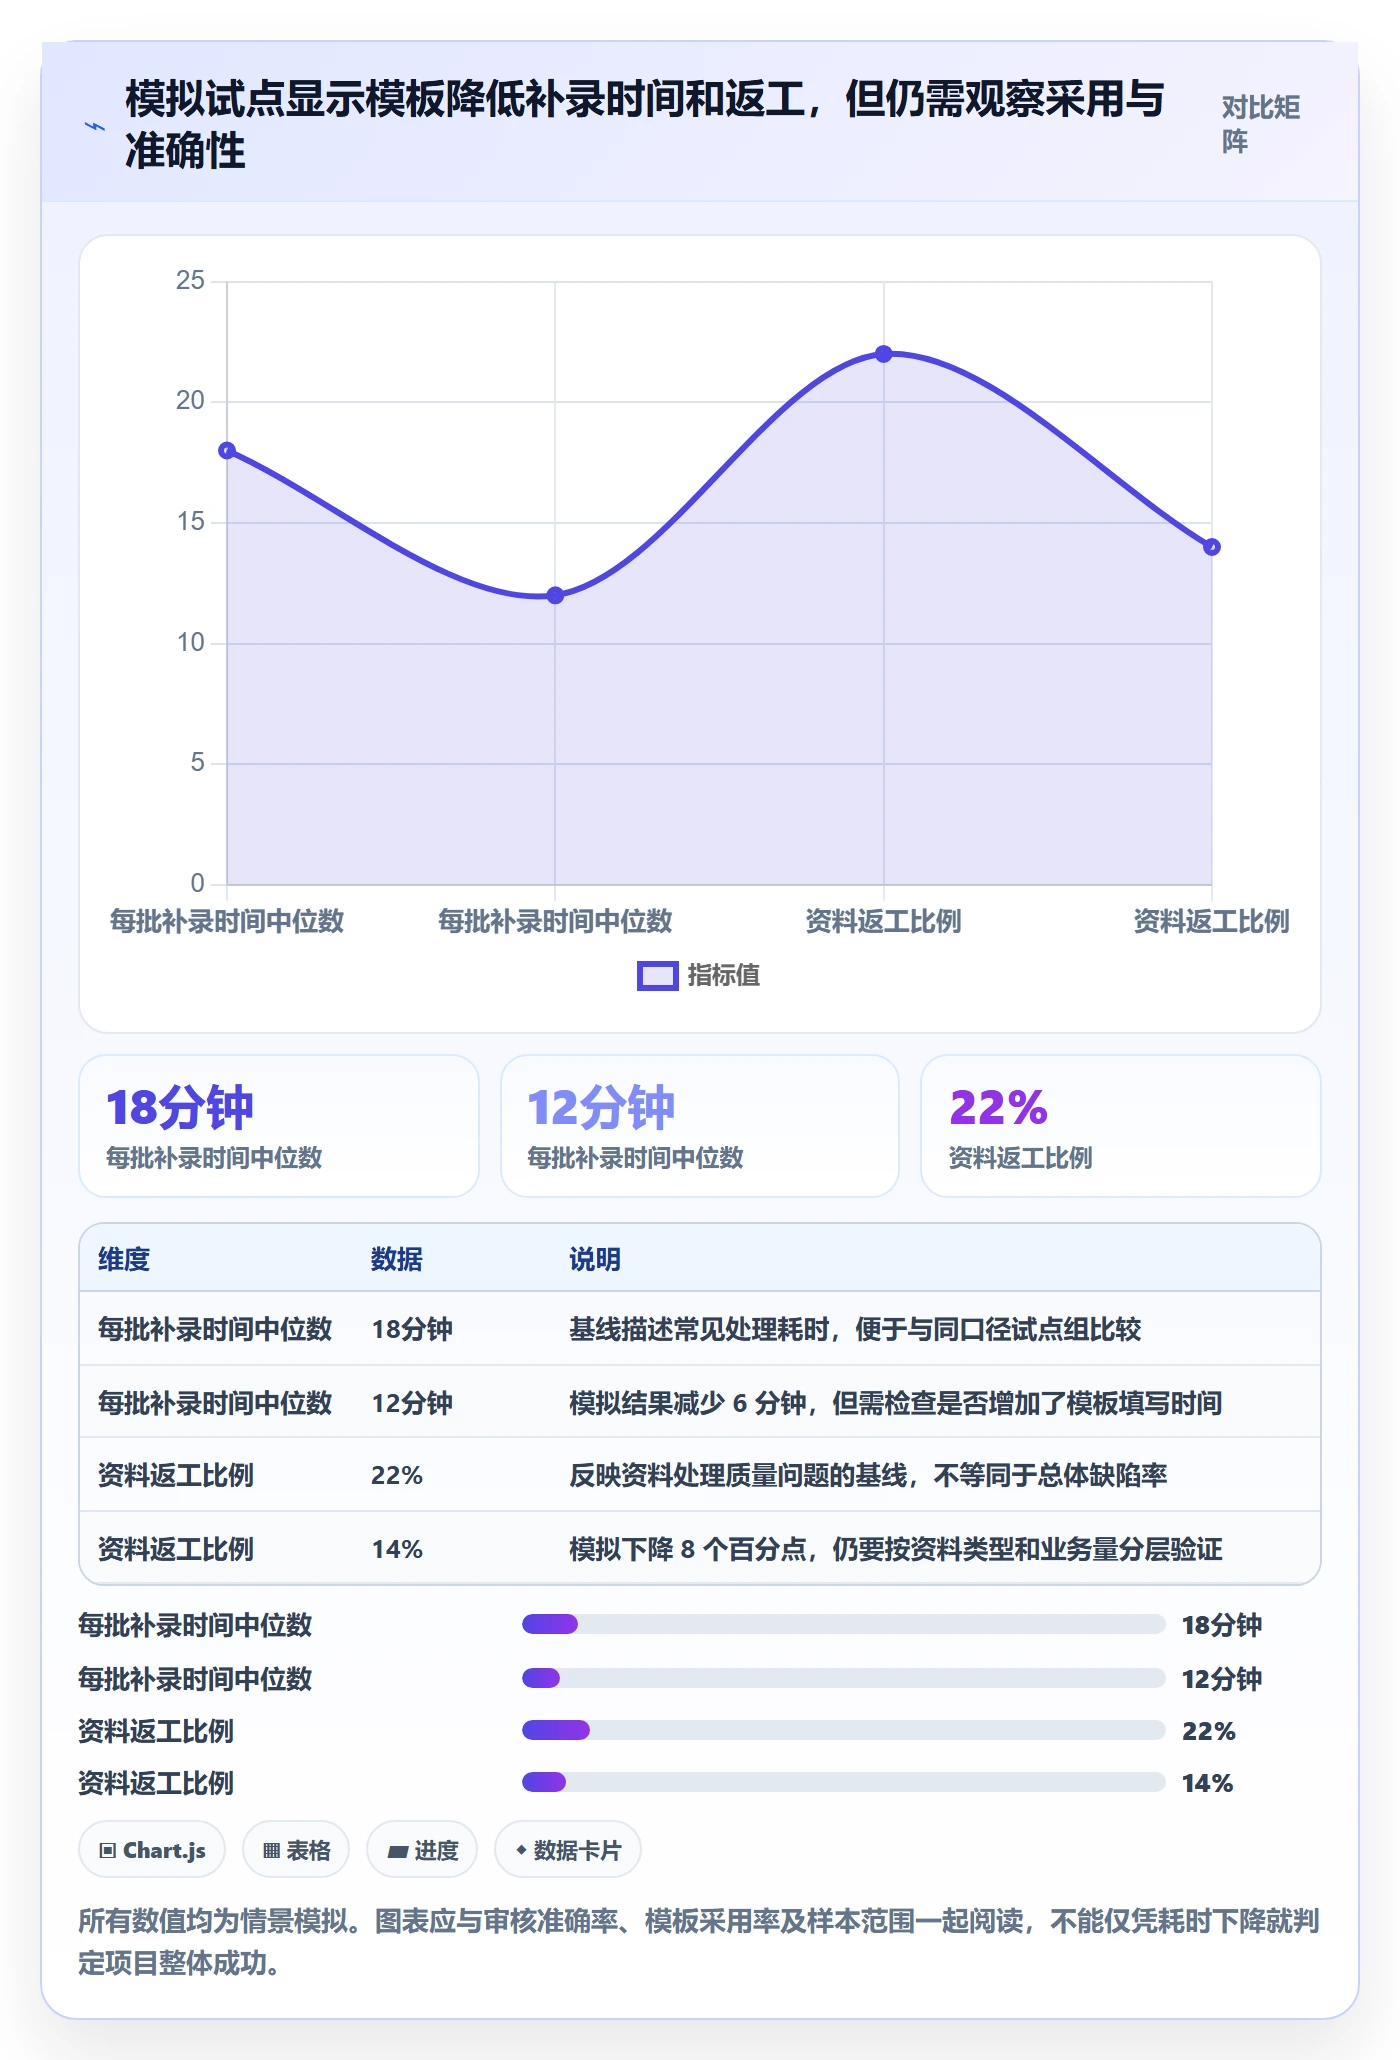Click the y-axis tick label 25
Viewport: 1400px width, 2060px height.
[190, 280]
